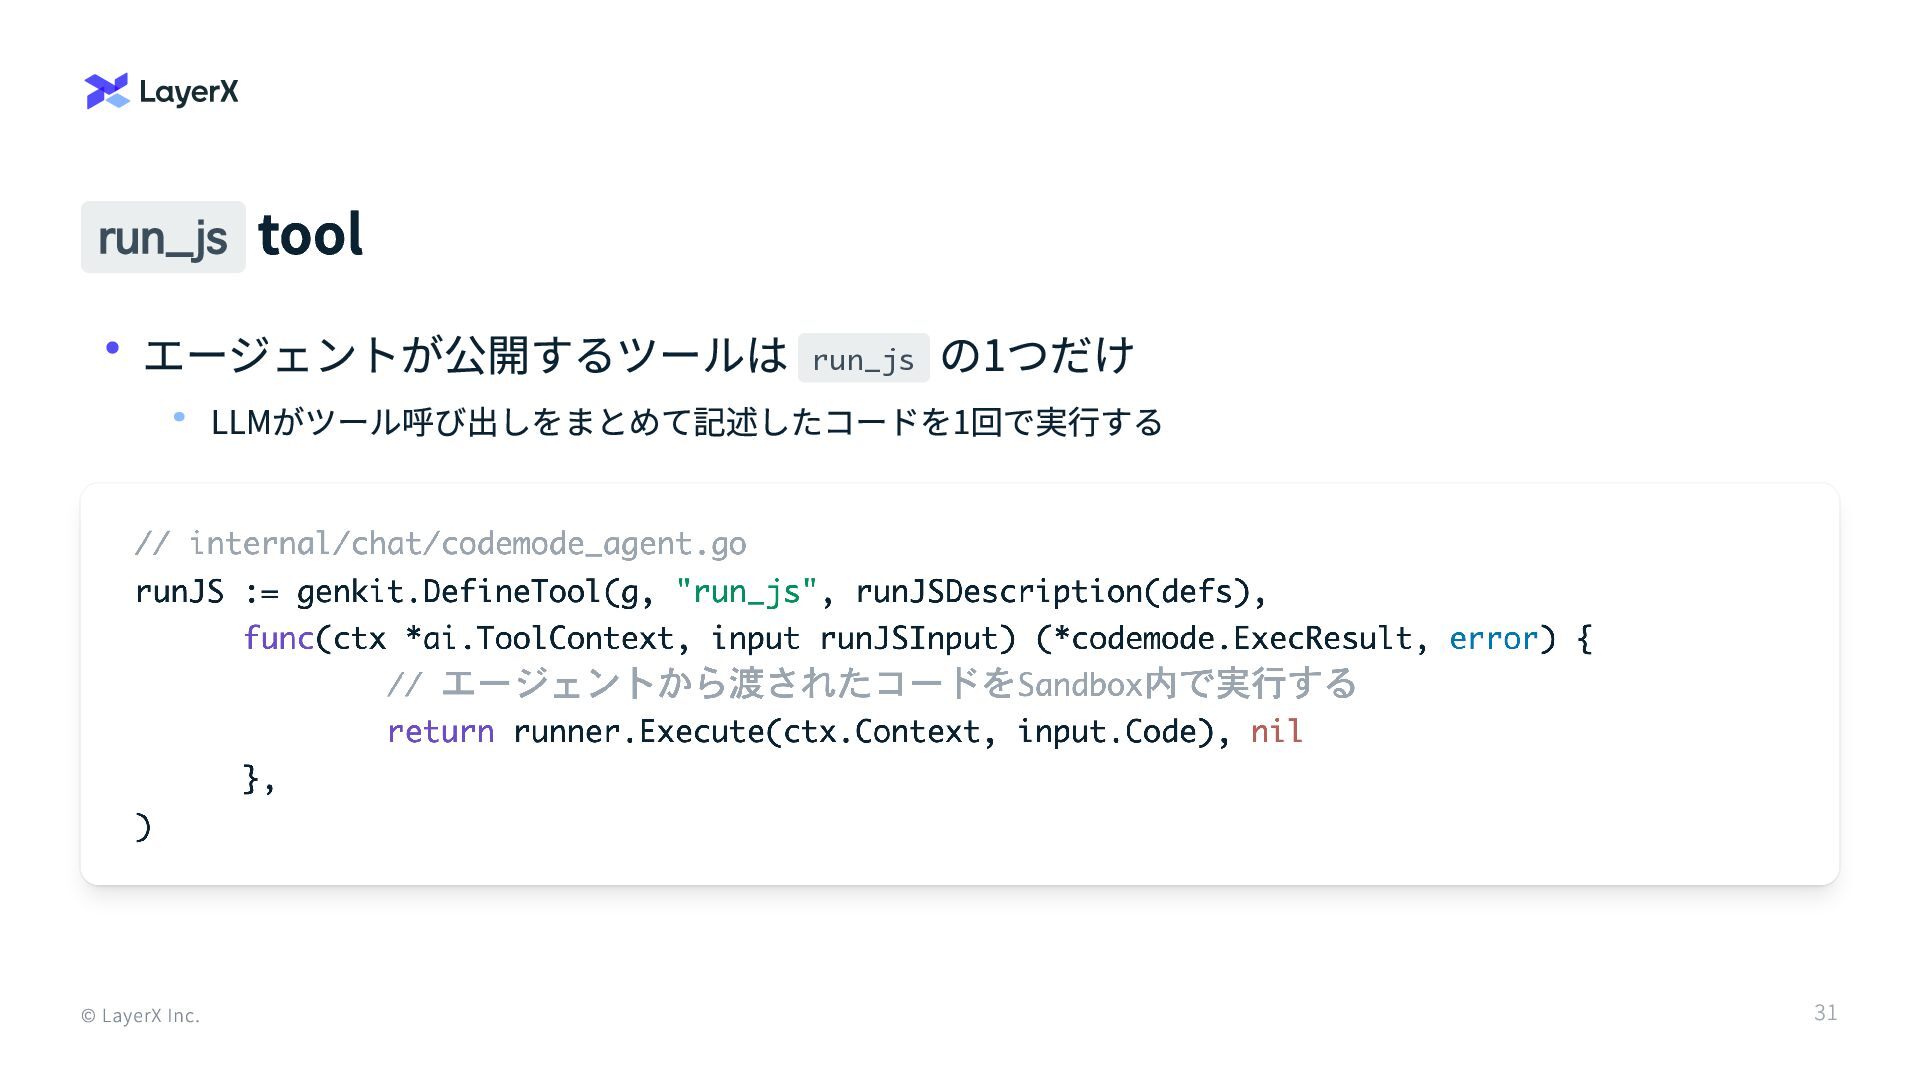Viewport: 1920px width, 1080px height.
Task: Click the green "run_js" string literal
Action: click(x=747, y=591)
